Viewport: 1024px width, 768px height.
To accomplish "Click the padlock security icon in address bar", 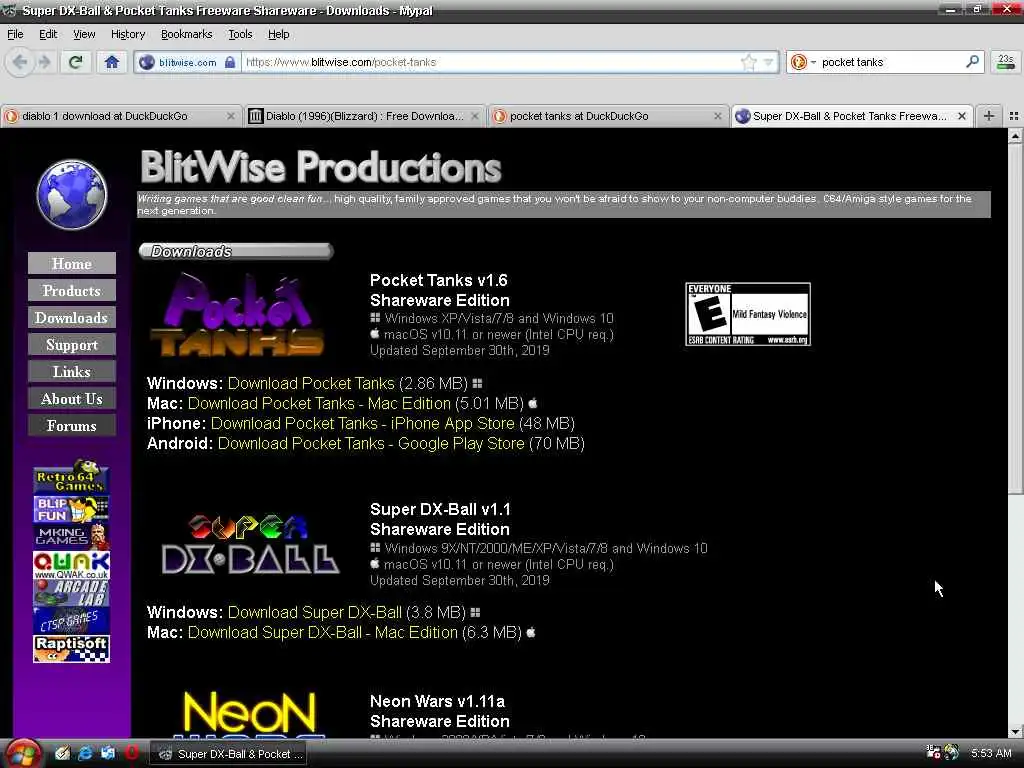I will [x=230, y=62].
